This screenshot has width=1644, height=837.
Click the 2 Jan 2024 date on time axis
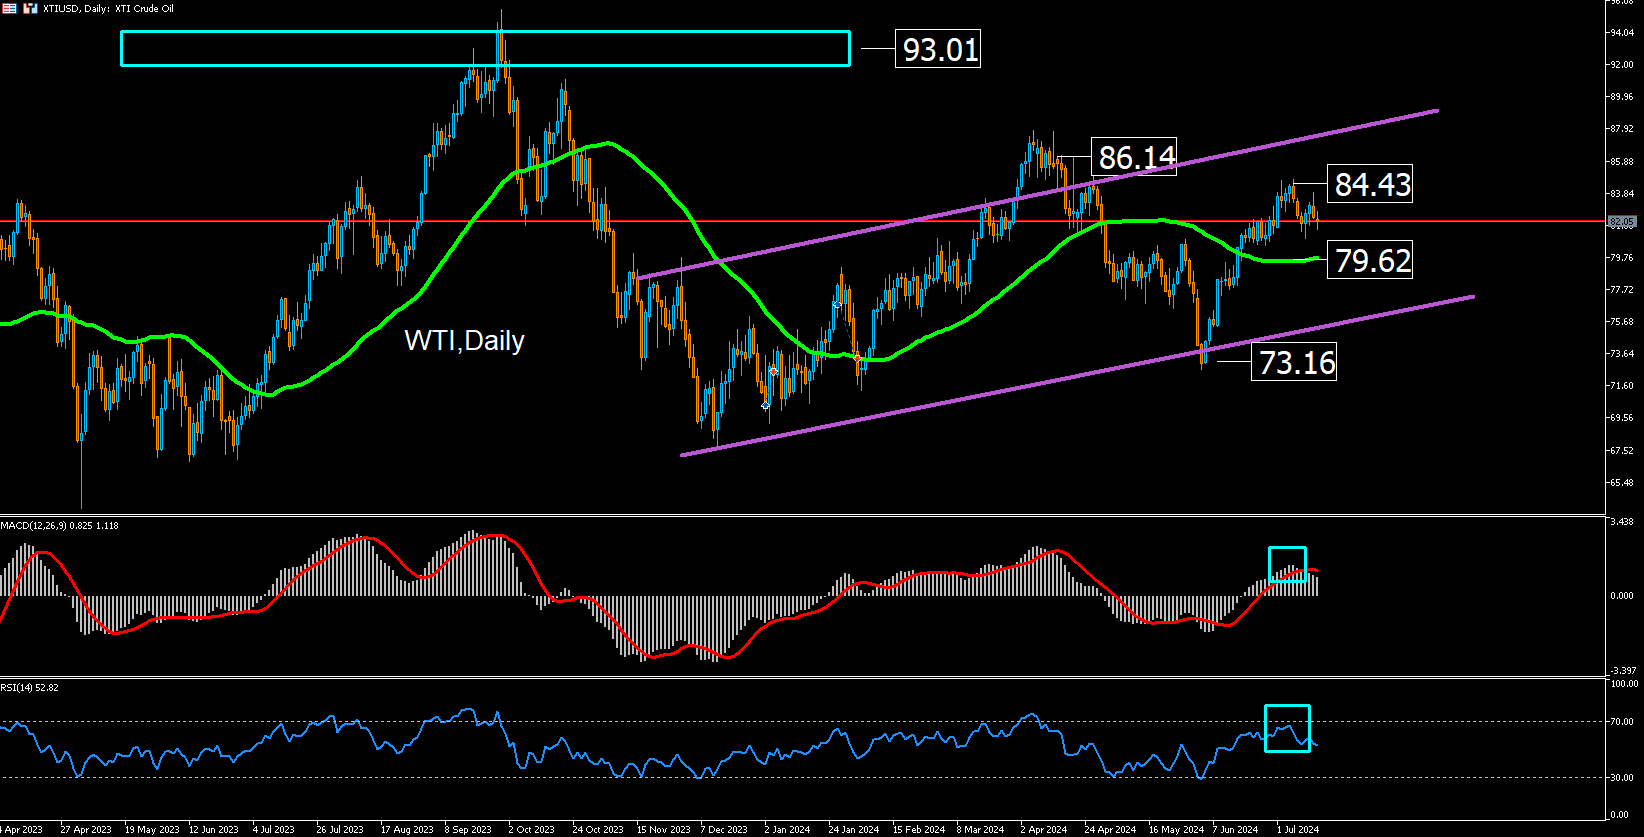[x=787, y=829]
